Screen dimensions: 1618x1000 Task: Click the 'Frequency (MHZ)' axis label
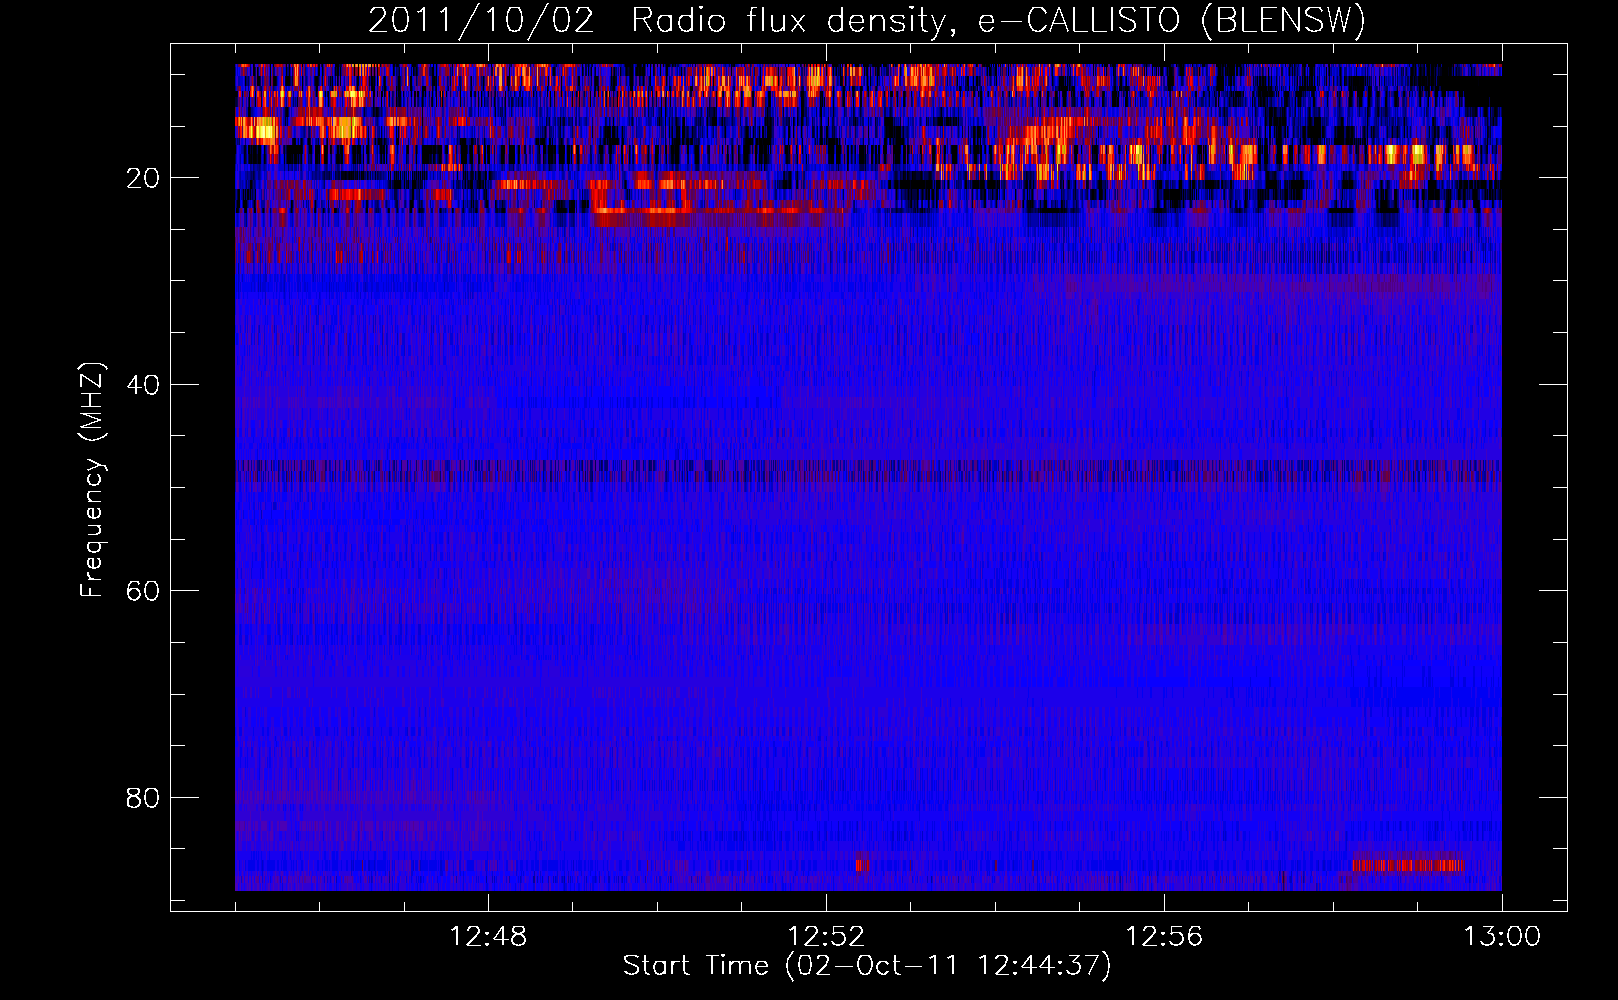pos(92,480)
